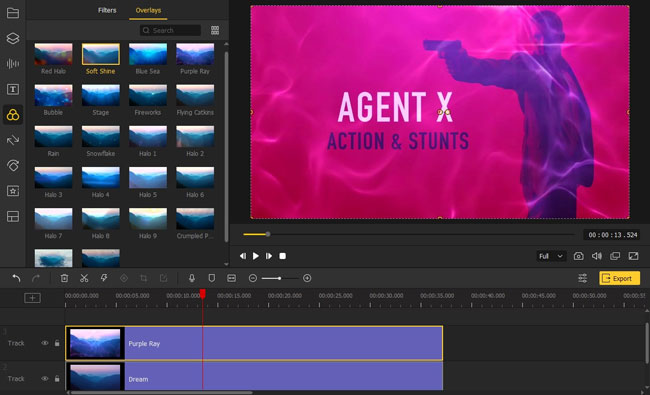This screenshot has height=395, width=650.
Task: Lock the Purple Ray track
Action: 57,343
